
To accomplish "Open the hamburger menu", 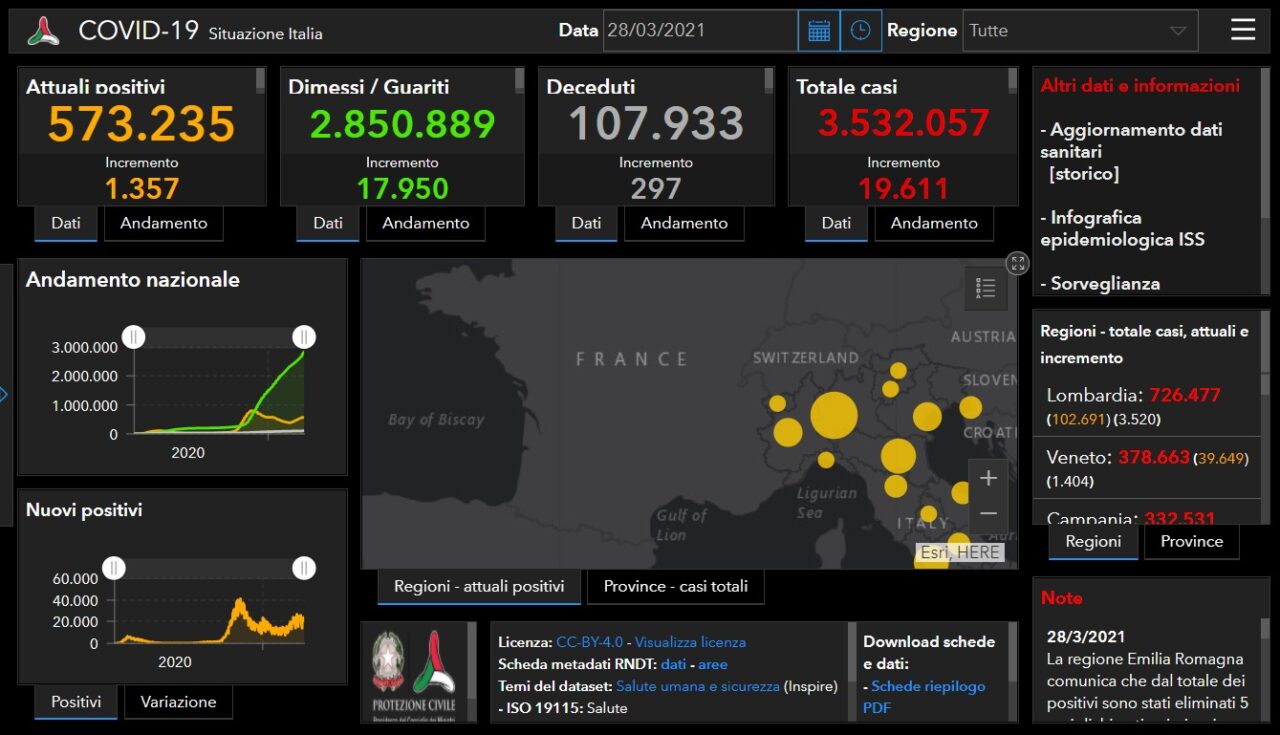I will (1243, 30).
